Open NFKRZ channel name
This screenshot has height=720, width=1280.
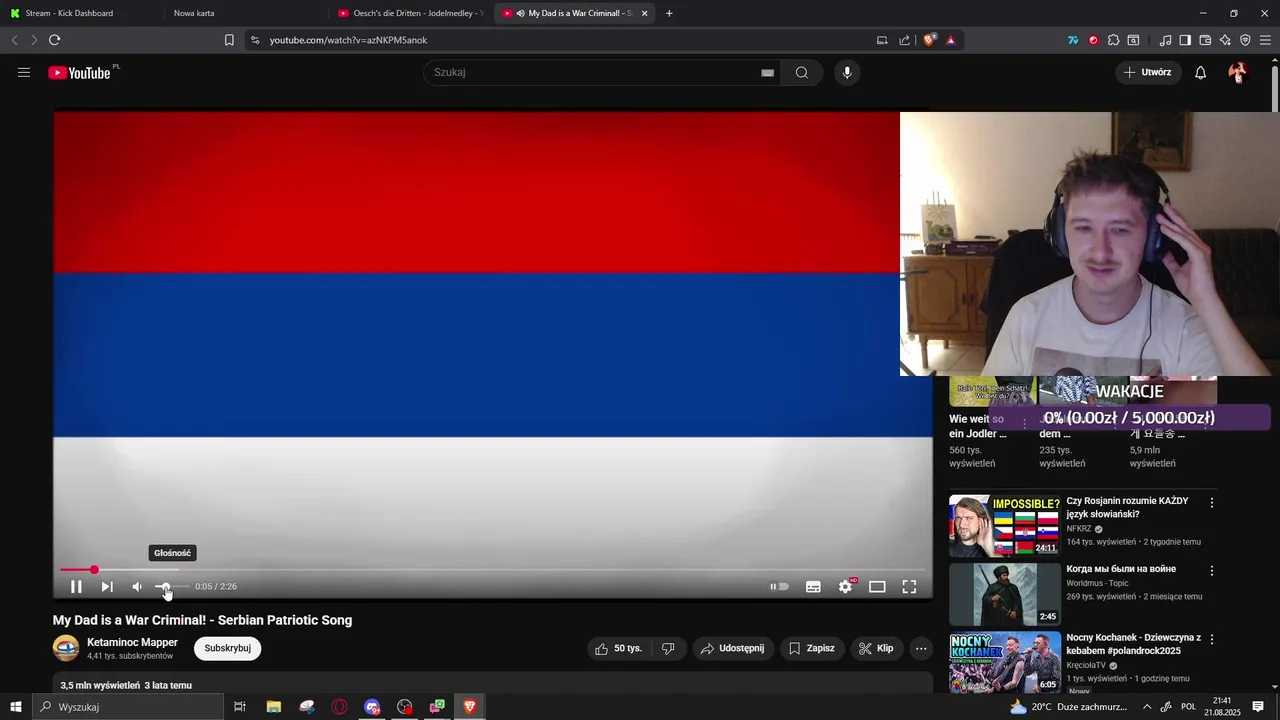(x=1079, y=529)
